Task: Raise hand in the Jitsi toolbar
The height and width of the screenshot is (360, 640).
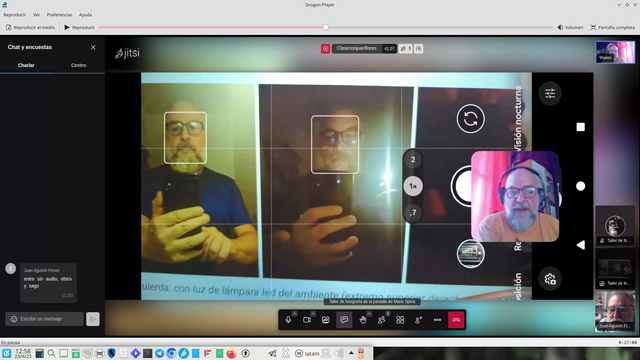Action: click(x=363, y=320)
